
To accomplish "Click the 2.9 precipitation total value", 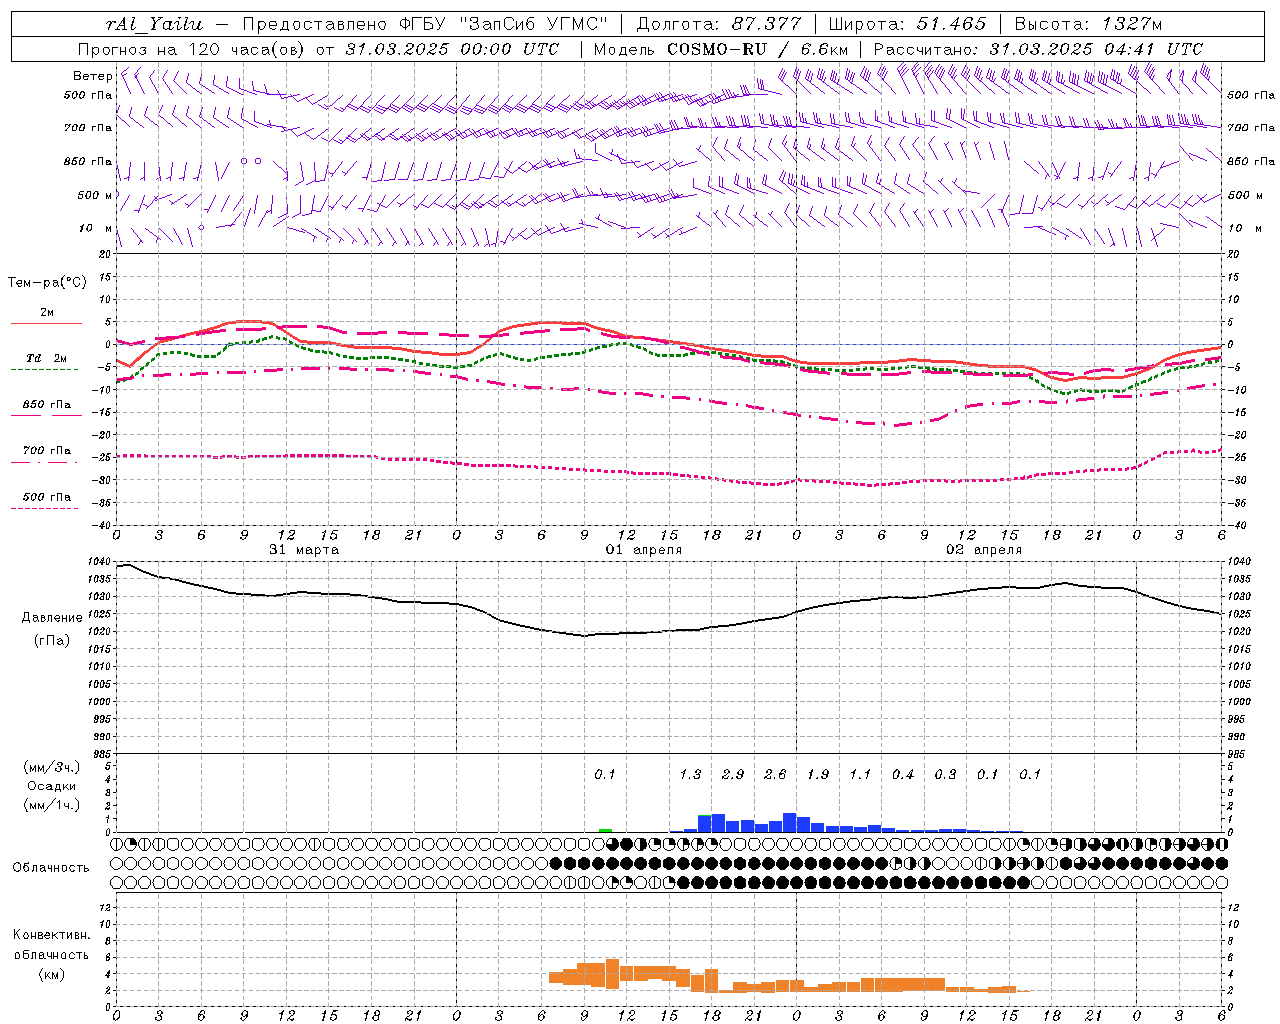I will pyautogui.click(x=733, y=774).
